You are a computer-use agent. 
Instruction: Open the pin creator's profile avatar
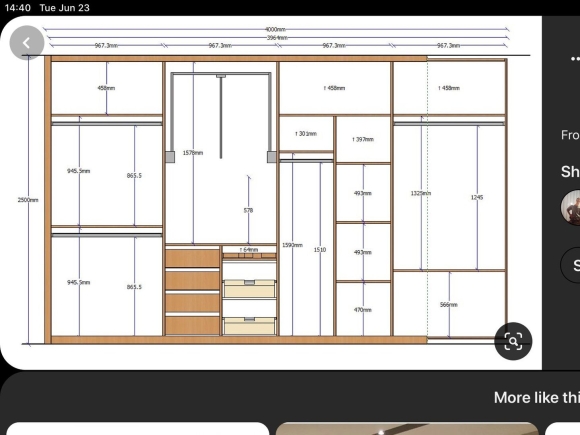571,208
